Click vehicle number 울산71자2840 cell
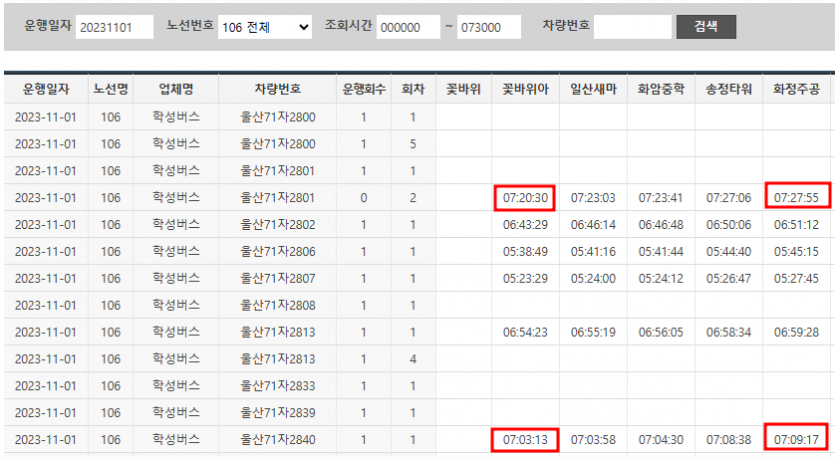This screenshot has width=835, height=459. point(278,438)
